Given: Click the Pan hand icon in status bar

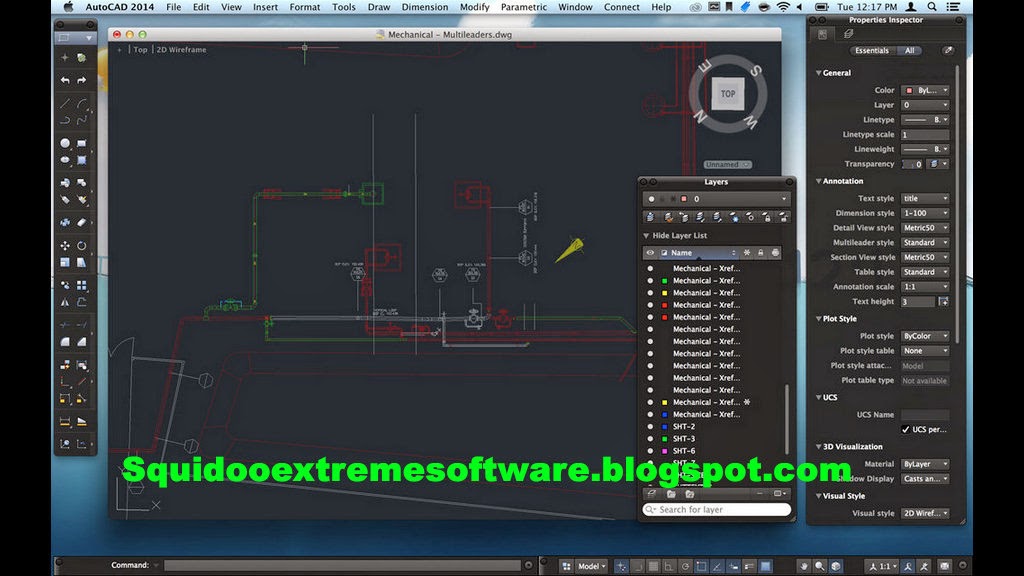Looking at the screenshot, I should click(x=803, y=566).
